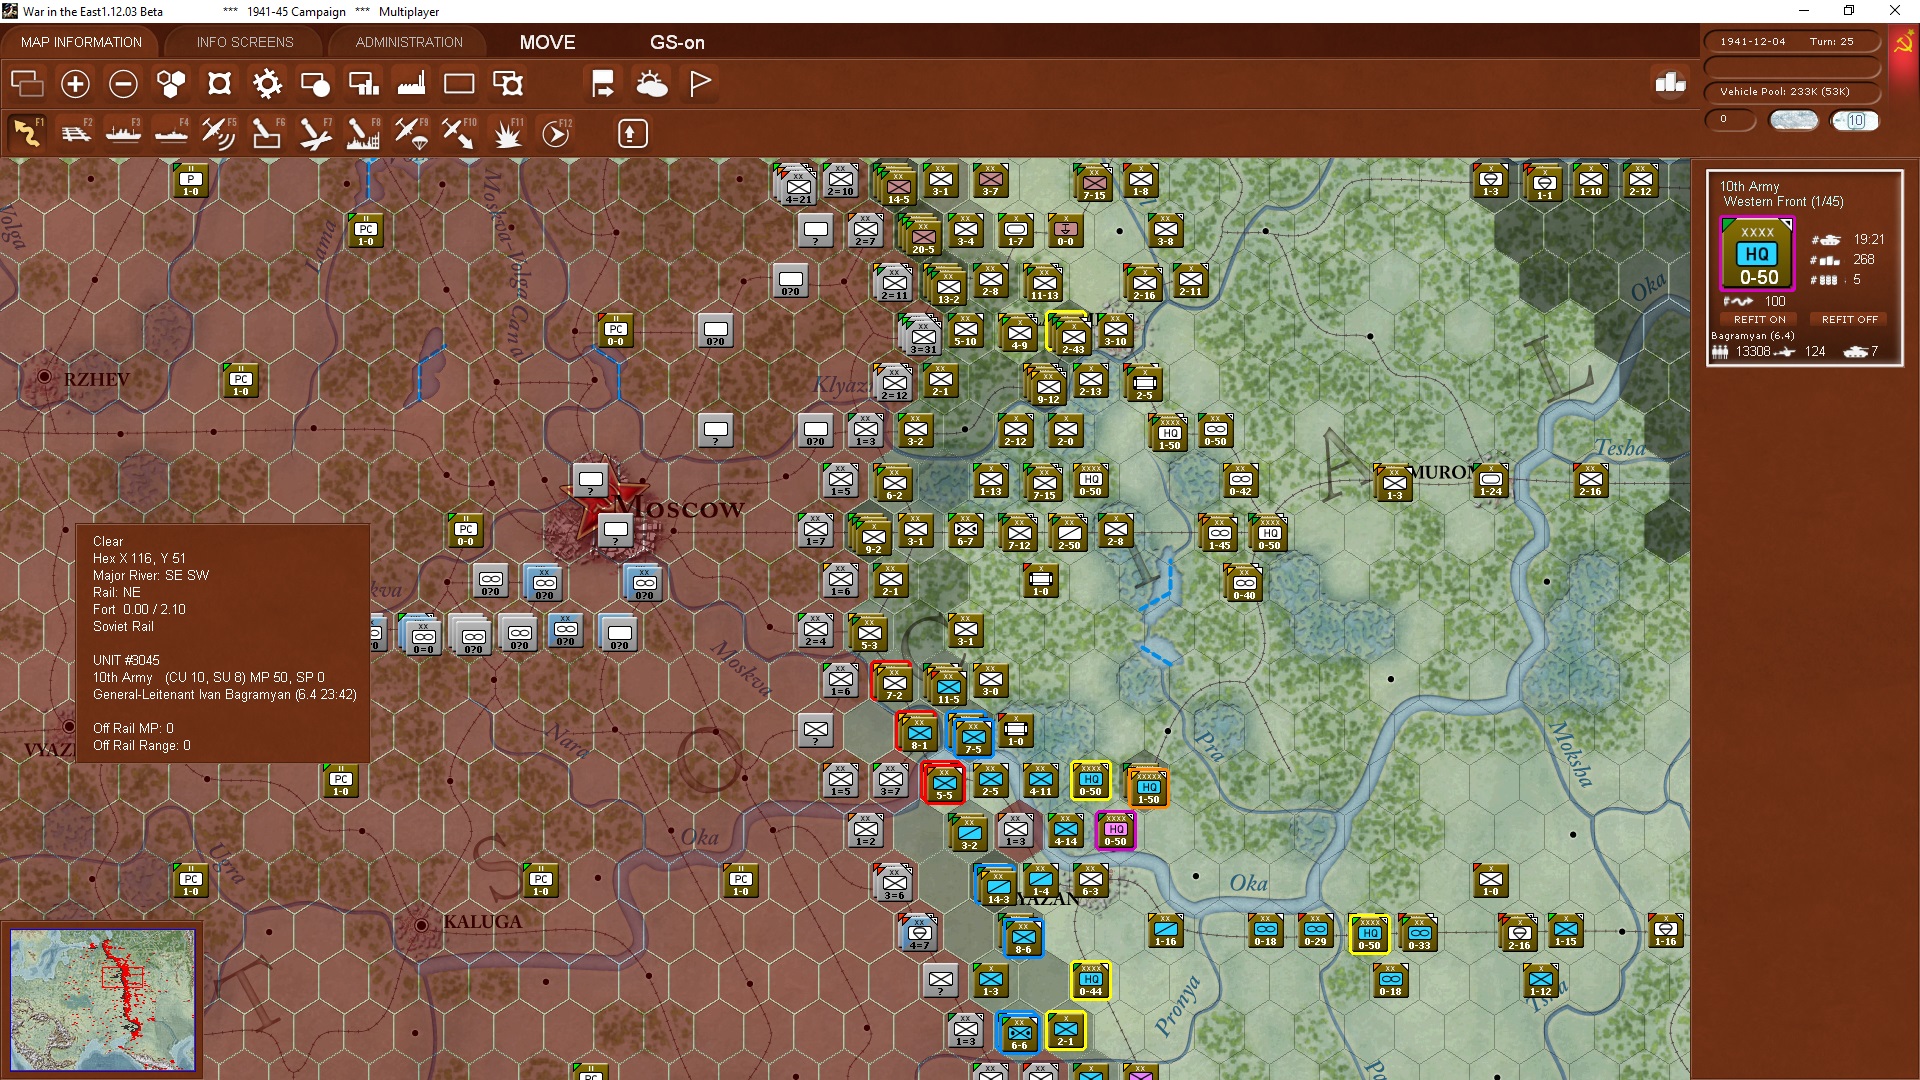This screenshot has width=1920, height=1080.
Task: Click the RZHEV city marker
Action: 44,377
